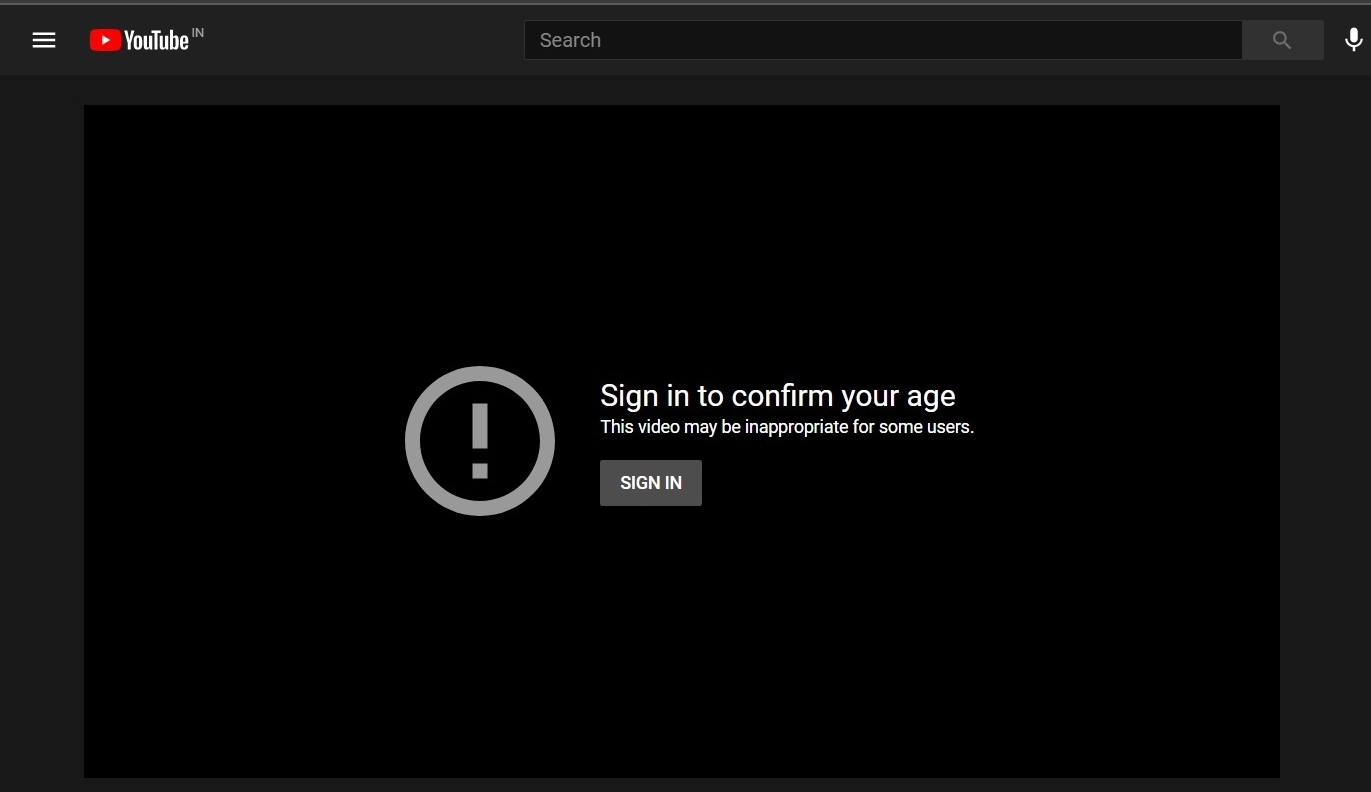Open the sidebar using the menu icon
This screenshot has width=1371, height=792.
43,40
